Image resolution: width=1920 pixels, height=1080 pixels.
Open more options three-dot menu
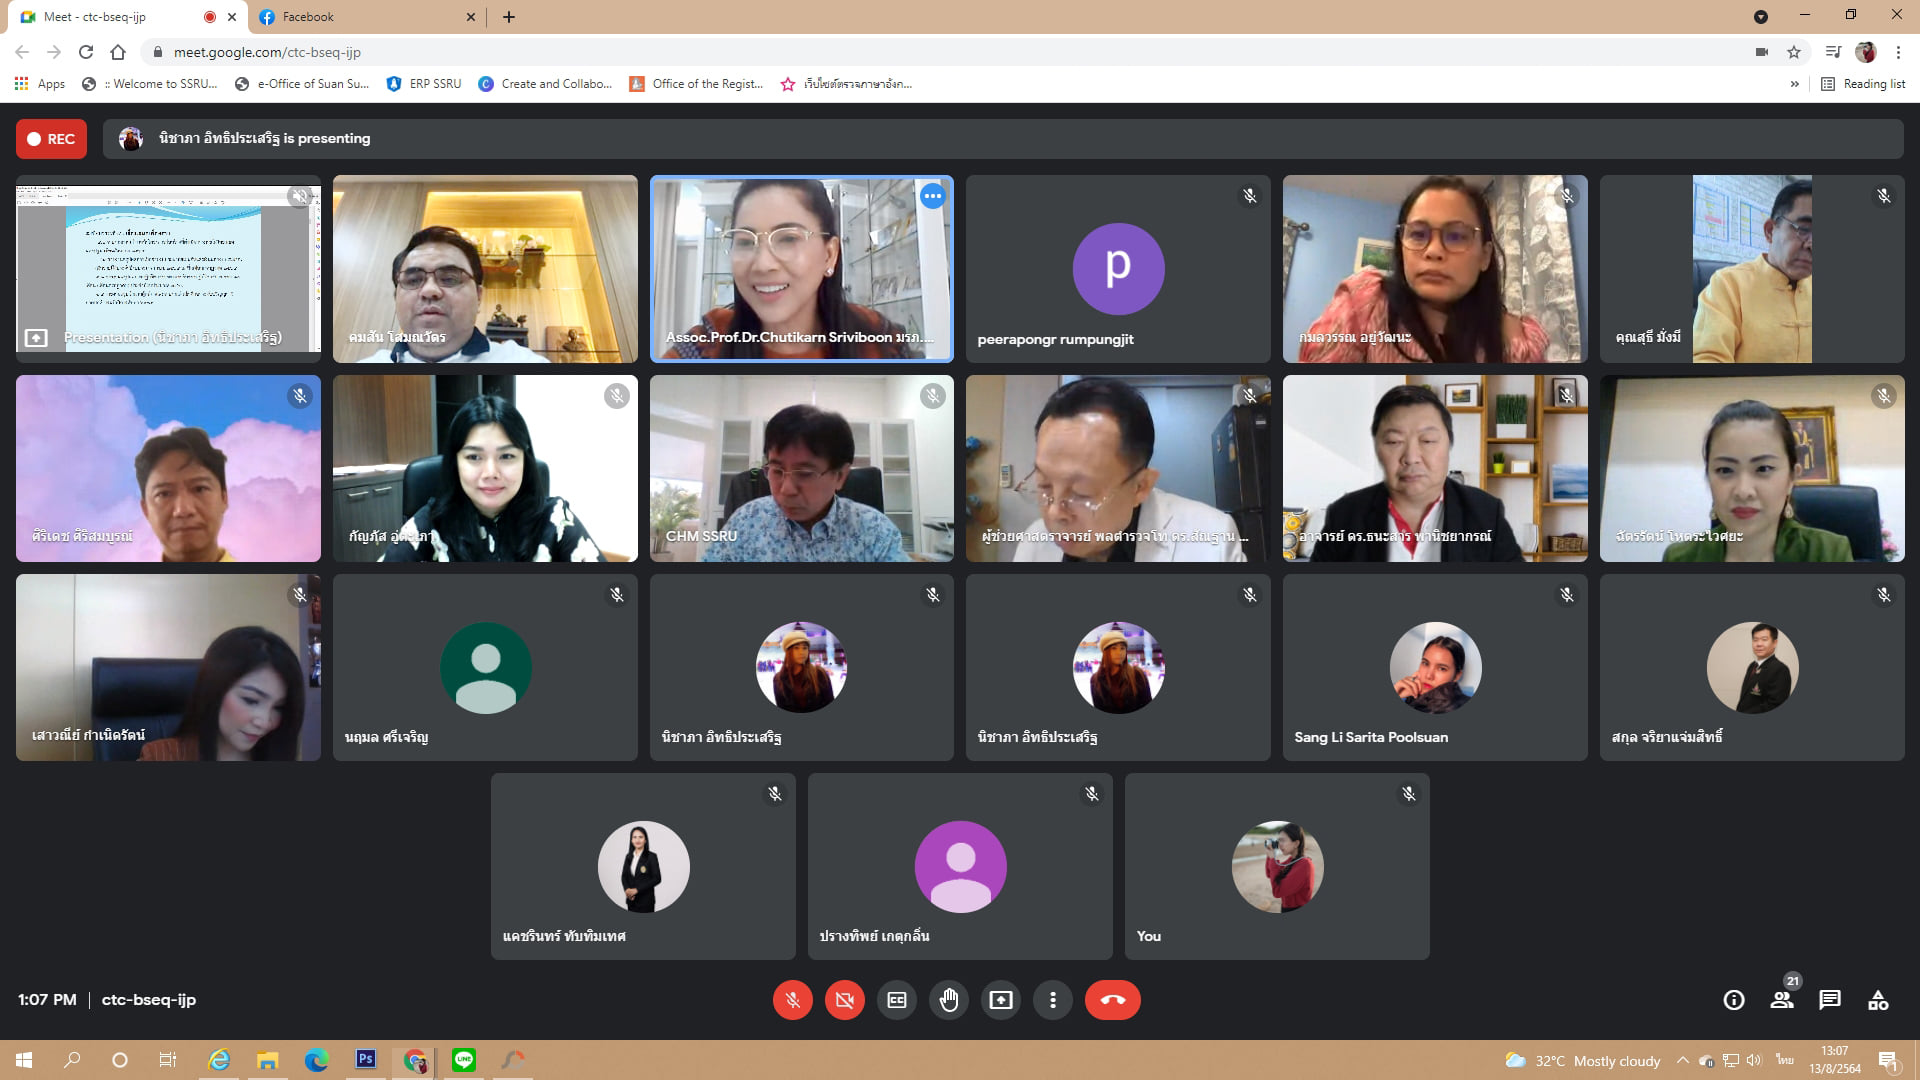[1052, 1000]
